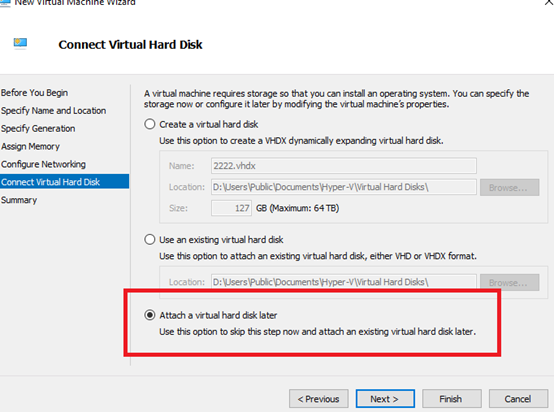The height and width of the screenshot is (412, 554).
Task: Select Connect Virtual Hard Disk step
Action: 64,182
